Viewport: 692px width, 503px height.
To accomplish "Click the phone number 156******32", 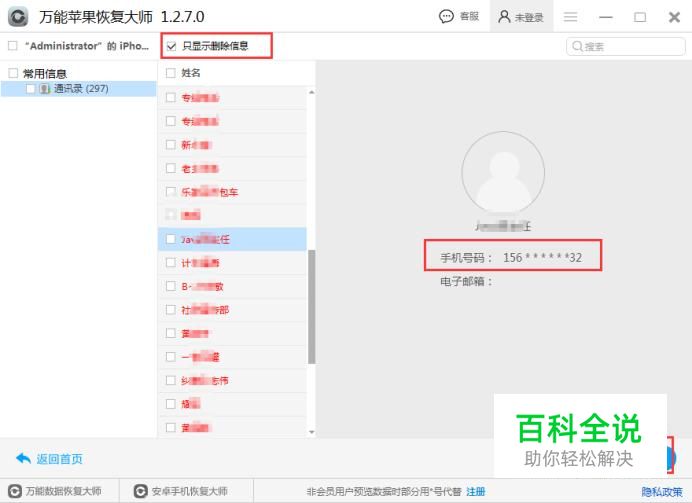I will pyautogui.click(x=542, y=257).
